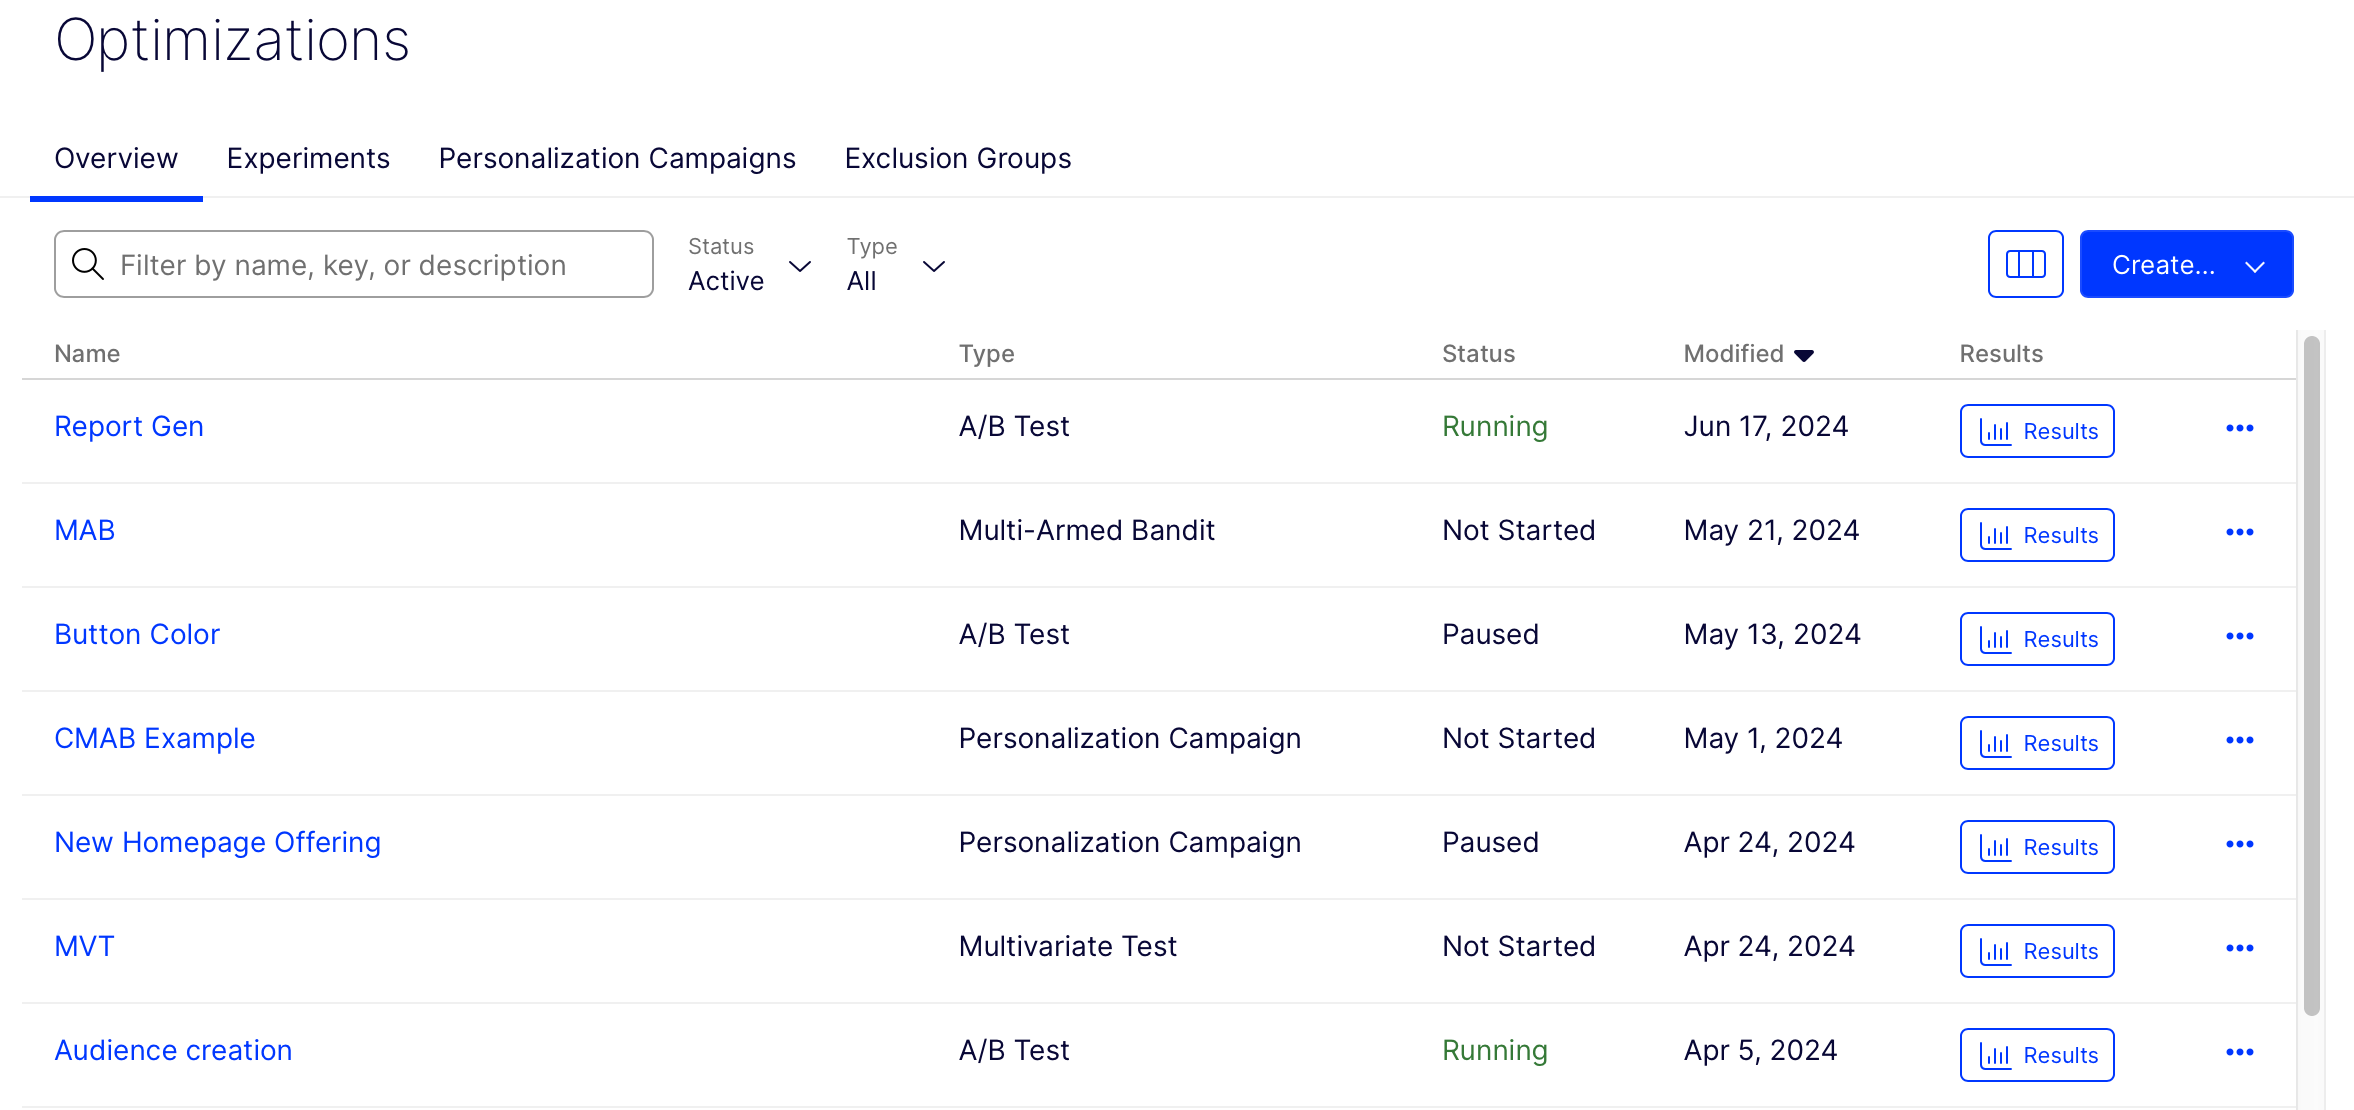Open the three-dot menu for Button Color
This screenshot has width=2354, height=1110.
point(2239,637)
